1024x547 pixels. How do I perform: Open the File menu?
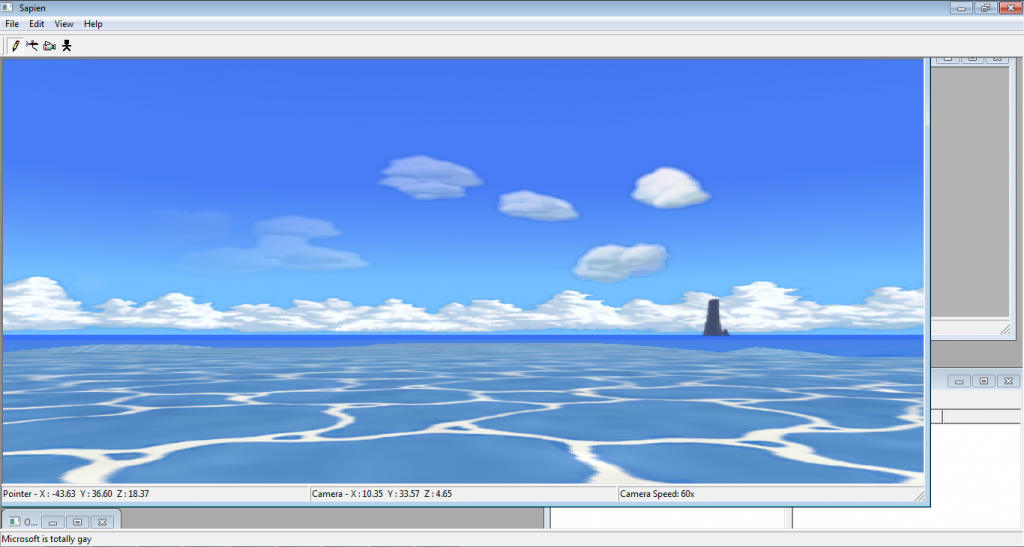pyautogui.click(x=12, y=23)
